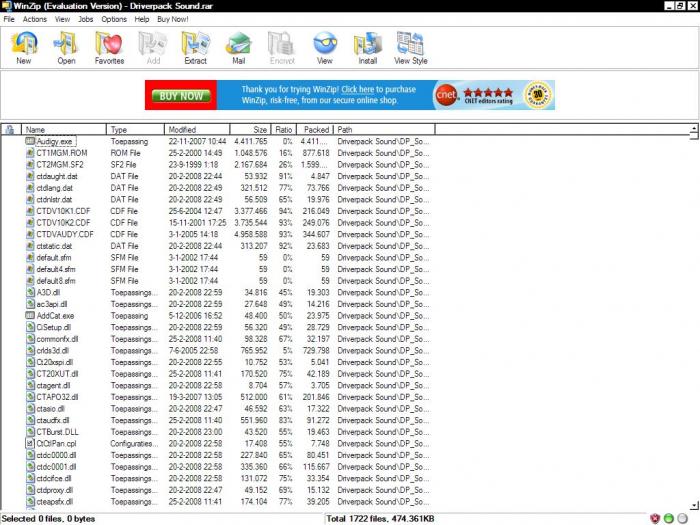Image resolution: width=700 pixels, height=525 pixels.
Task: Open the Jobs menu
Action: tap(86, 19)
